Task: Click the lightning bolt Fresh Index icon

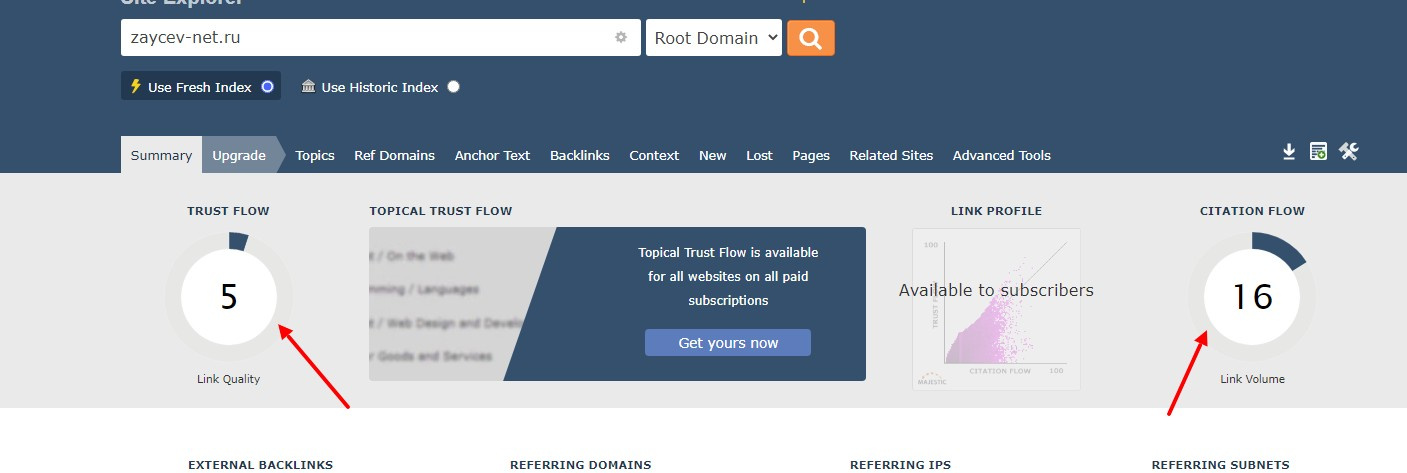Action: [x=136, y=87]
